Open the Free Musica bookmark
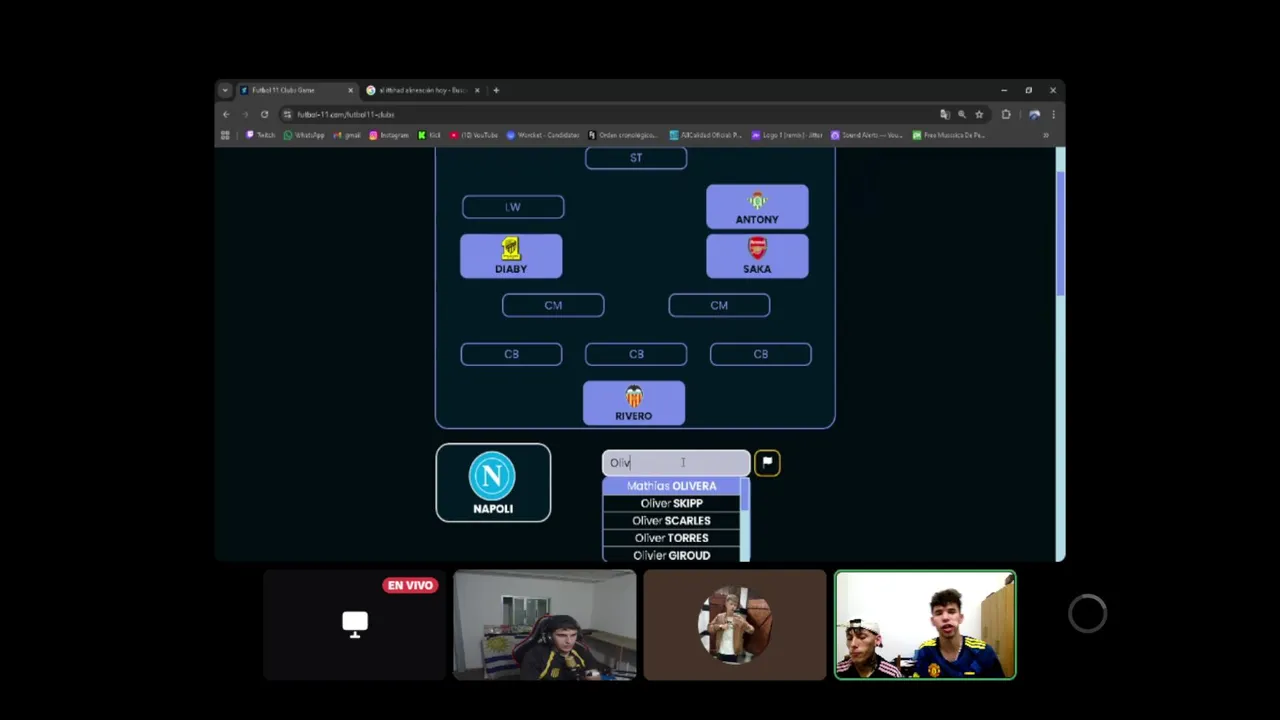Viewport: 1280px width, 720px height. 948,135
